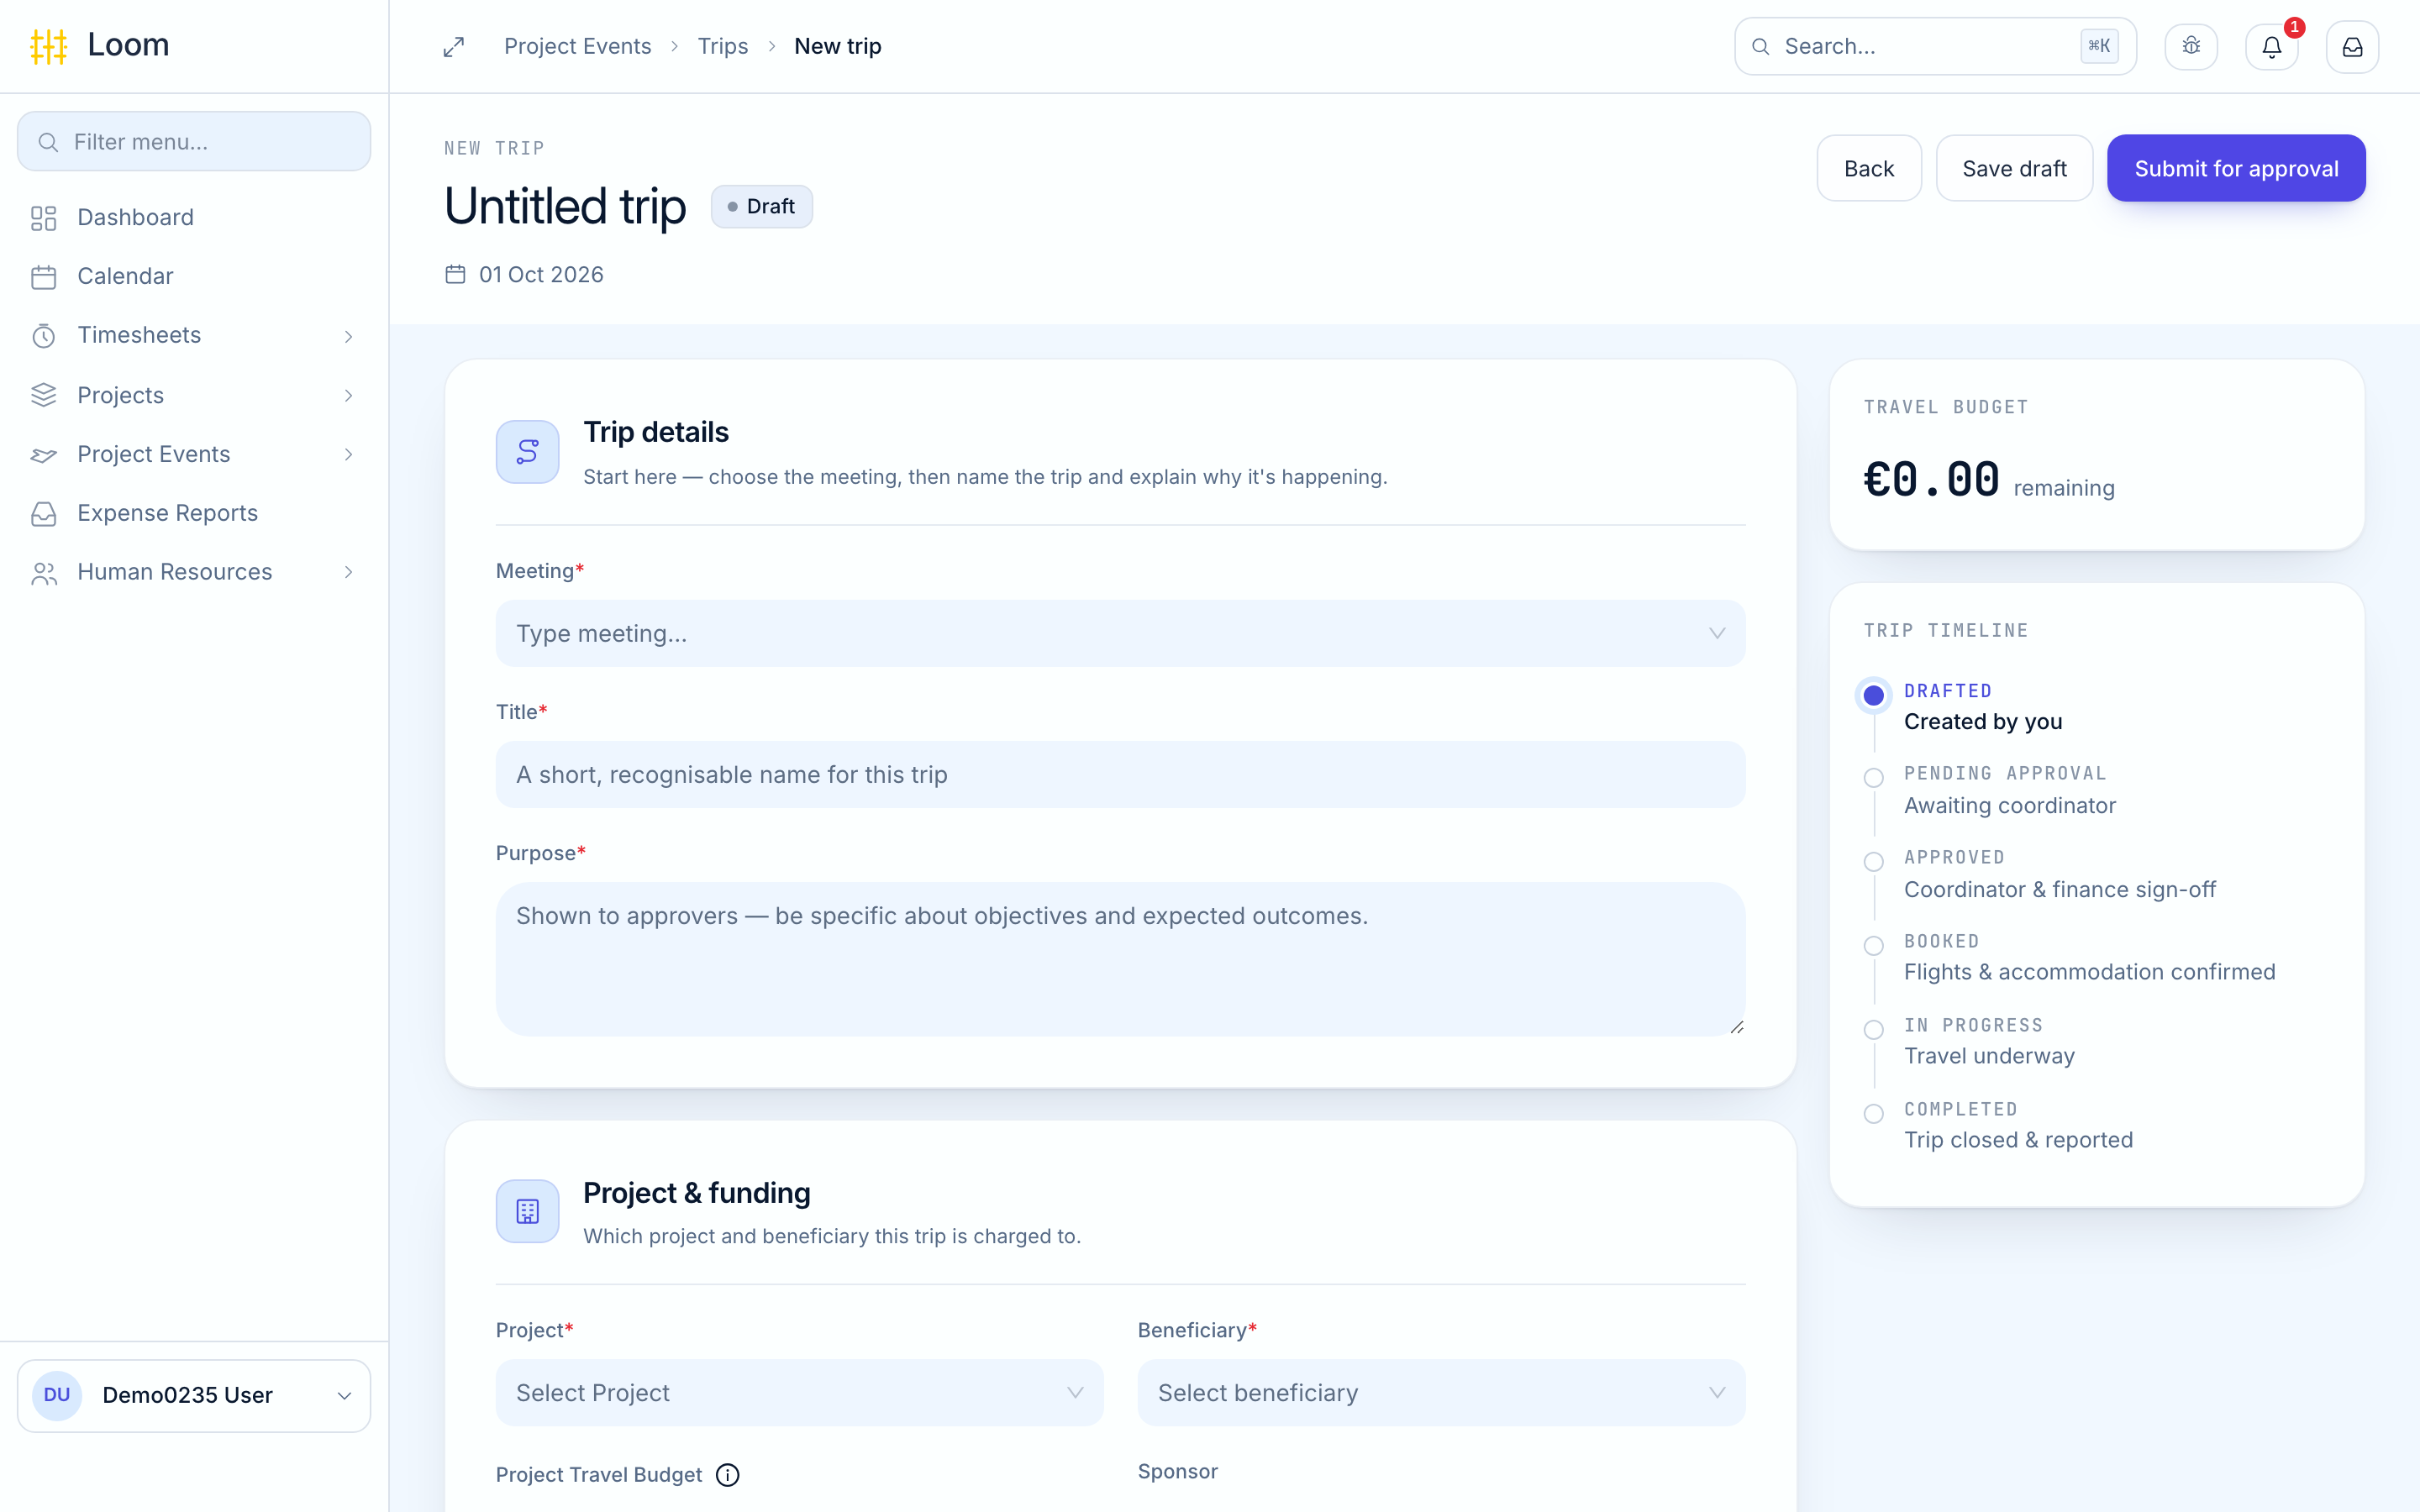Click the Pending Approval timeline marker
This screenshot has width=2420, height=1512.
click(1874, 778)
